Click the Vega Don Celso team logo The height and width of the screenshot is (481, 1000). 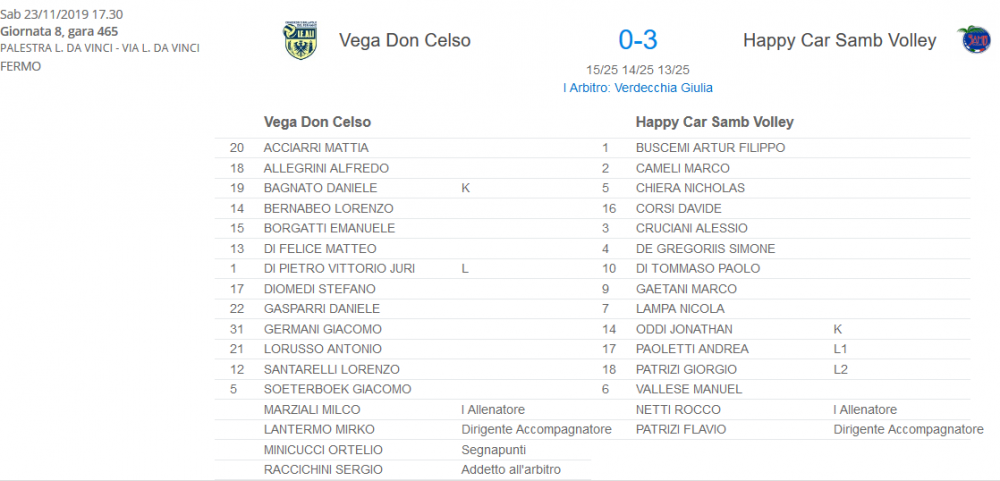301,41
